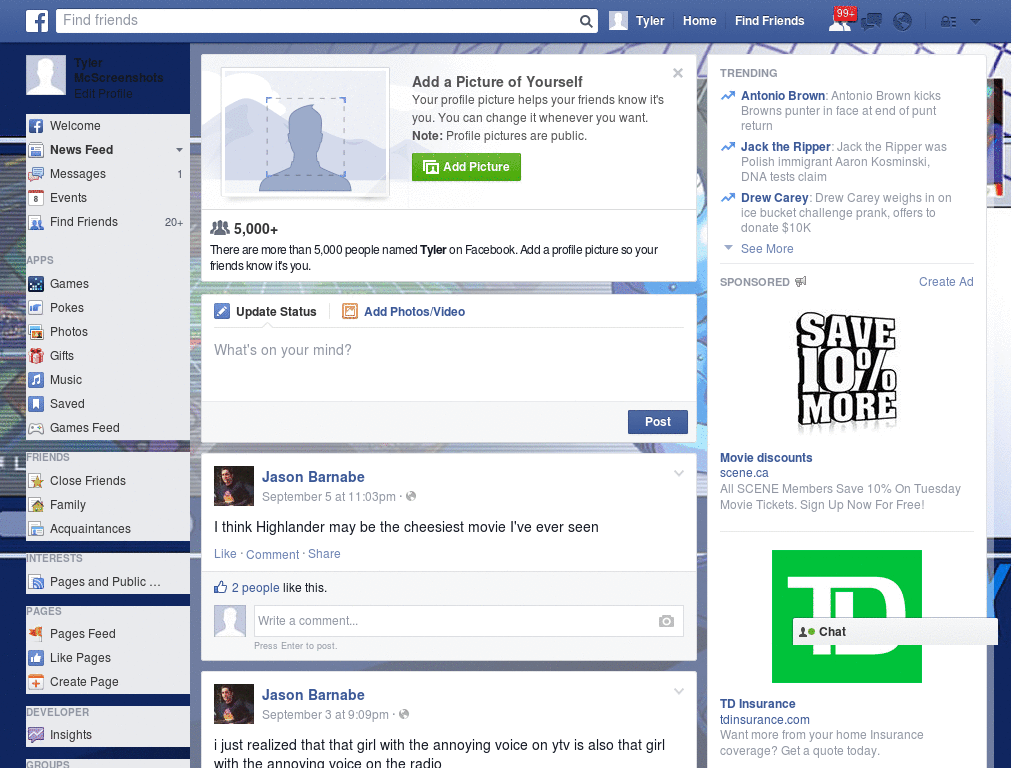The image size is (1024, 768).
Task: Open Home in the top bar
Action: tap(699, 21)
